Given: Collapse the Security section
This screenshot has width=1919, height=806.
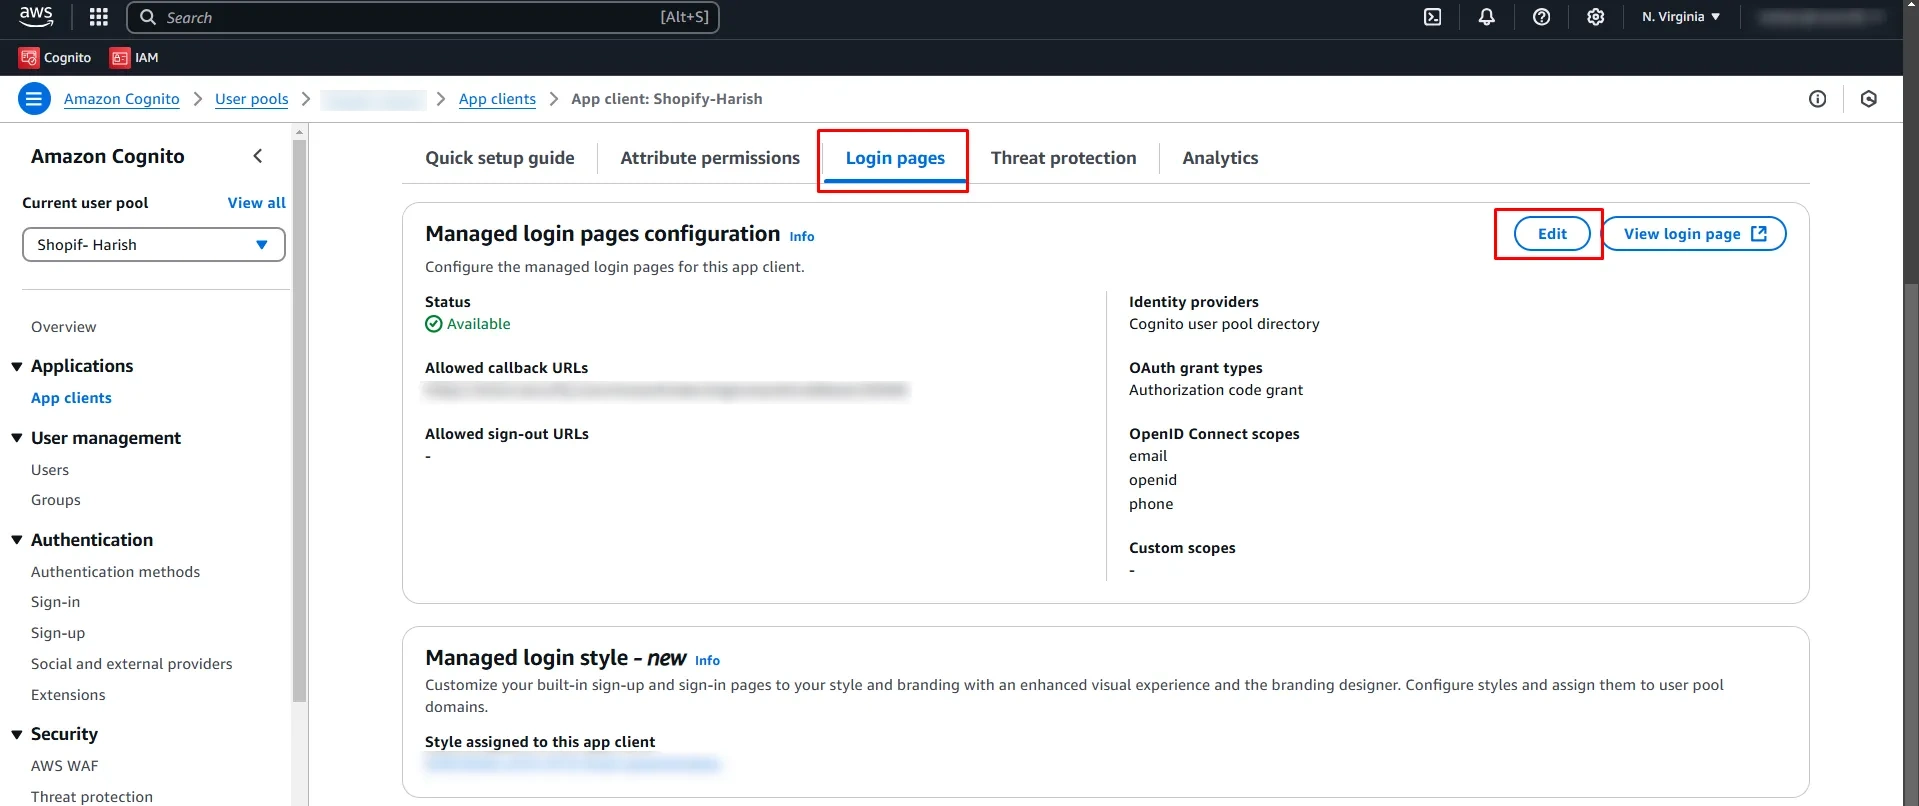Looking at the screenshot, I should tap(17, 734).
